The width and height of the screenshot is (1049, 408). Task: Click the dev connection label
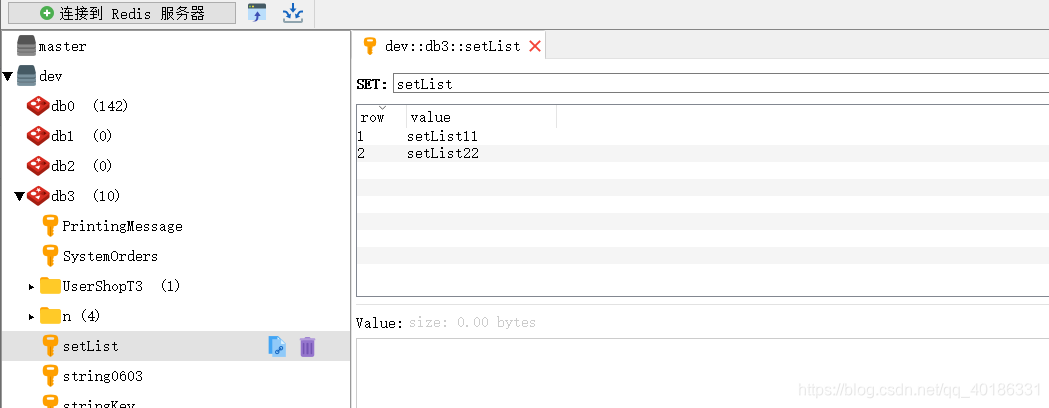tap(51, 76)
